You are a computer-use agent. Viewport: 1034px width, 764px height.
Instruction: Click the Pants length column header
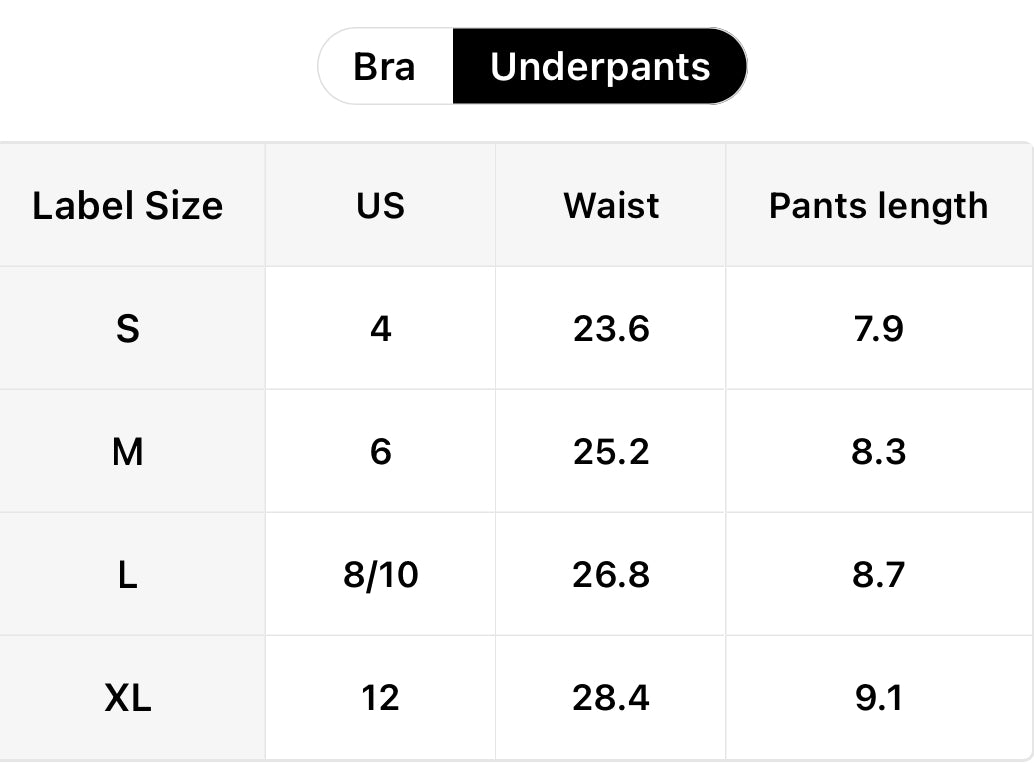(878, 206)
